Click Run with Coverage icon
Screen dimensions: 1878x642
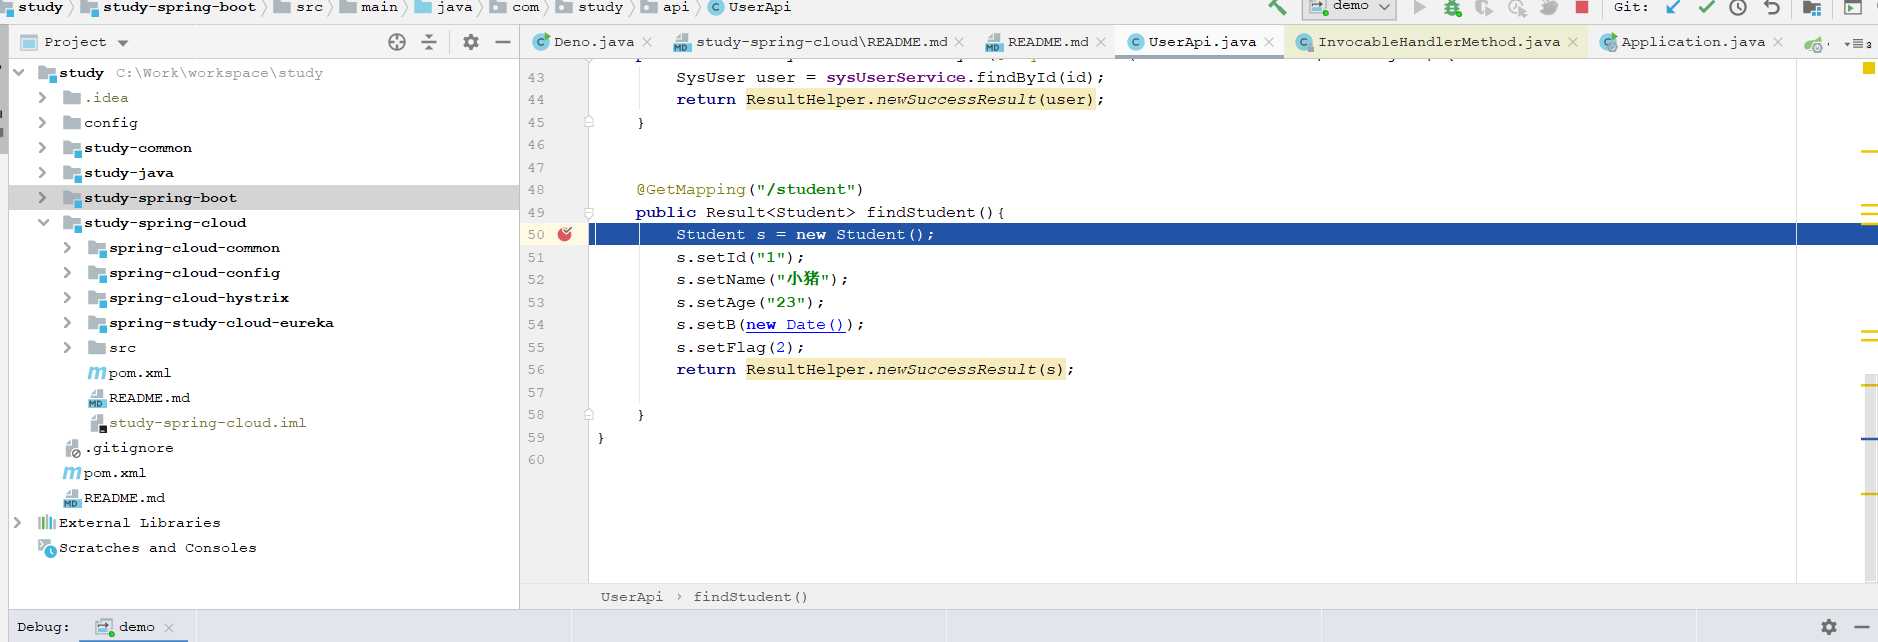(1484, 8)
